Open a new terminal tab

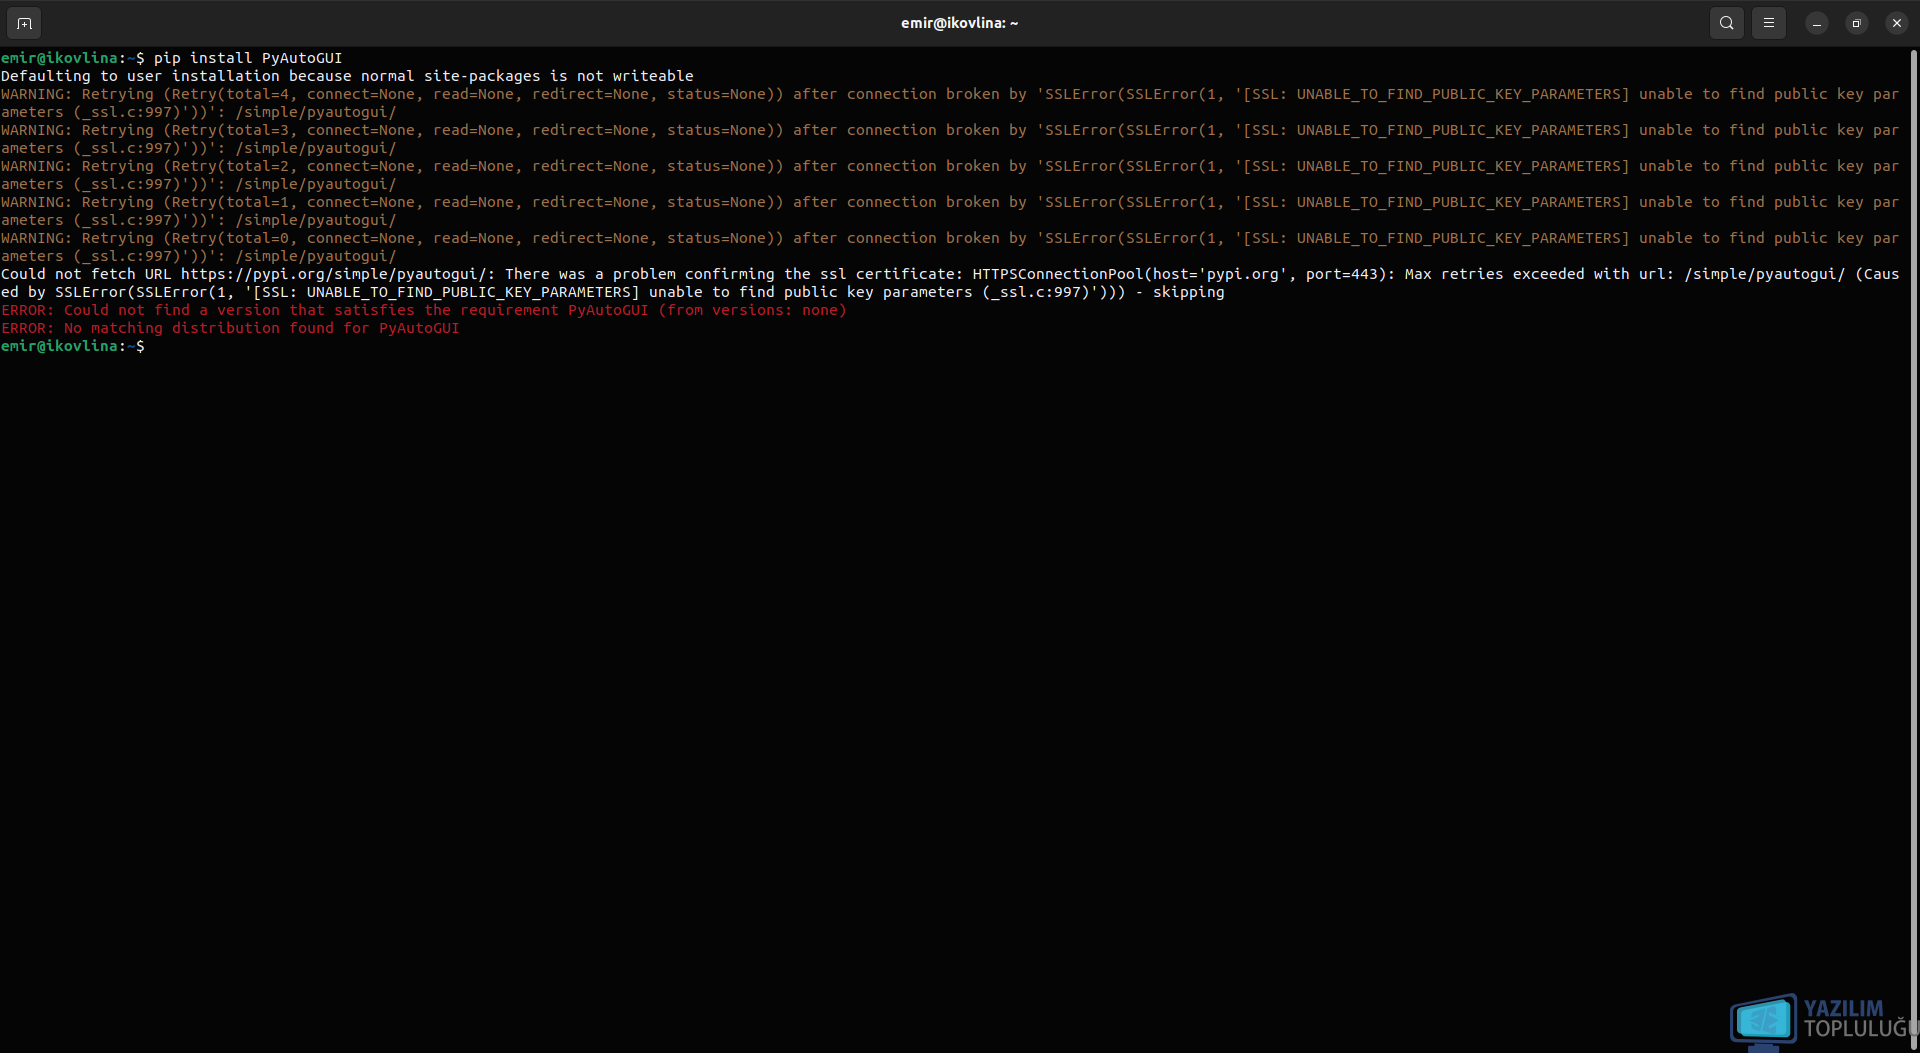click(24, 23)
